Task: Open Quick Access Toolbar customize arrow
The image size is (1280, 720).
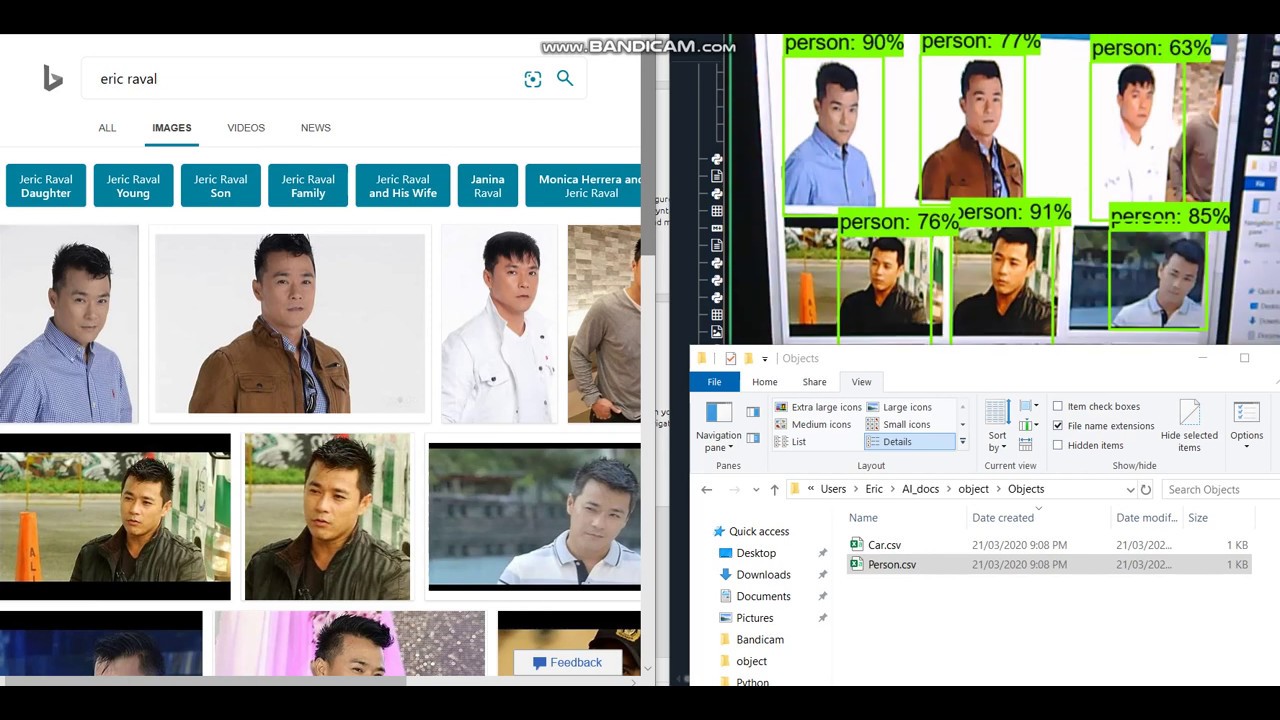Action: (765, 359)
